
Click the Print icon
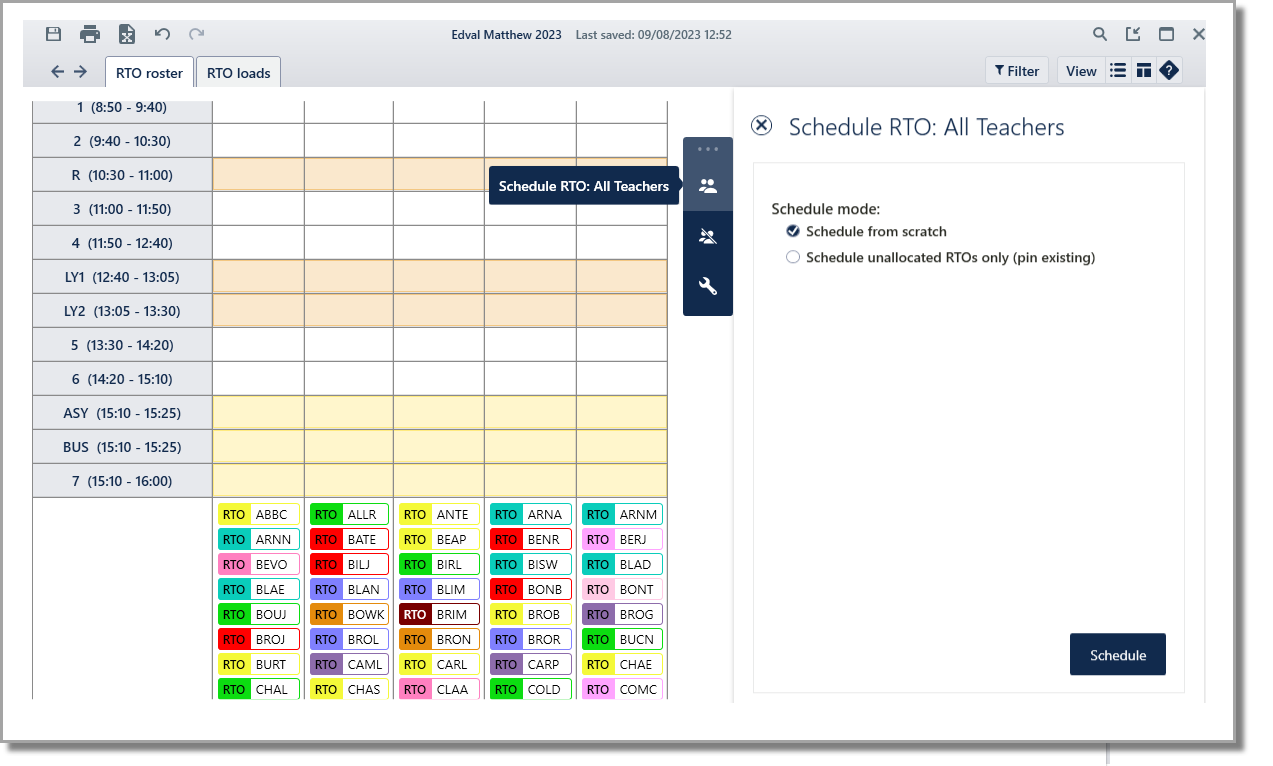pos(90,34)
